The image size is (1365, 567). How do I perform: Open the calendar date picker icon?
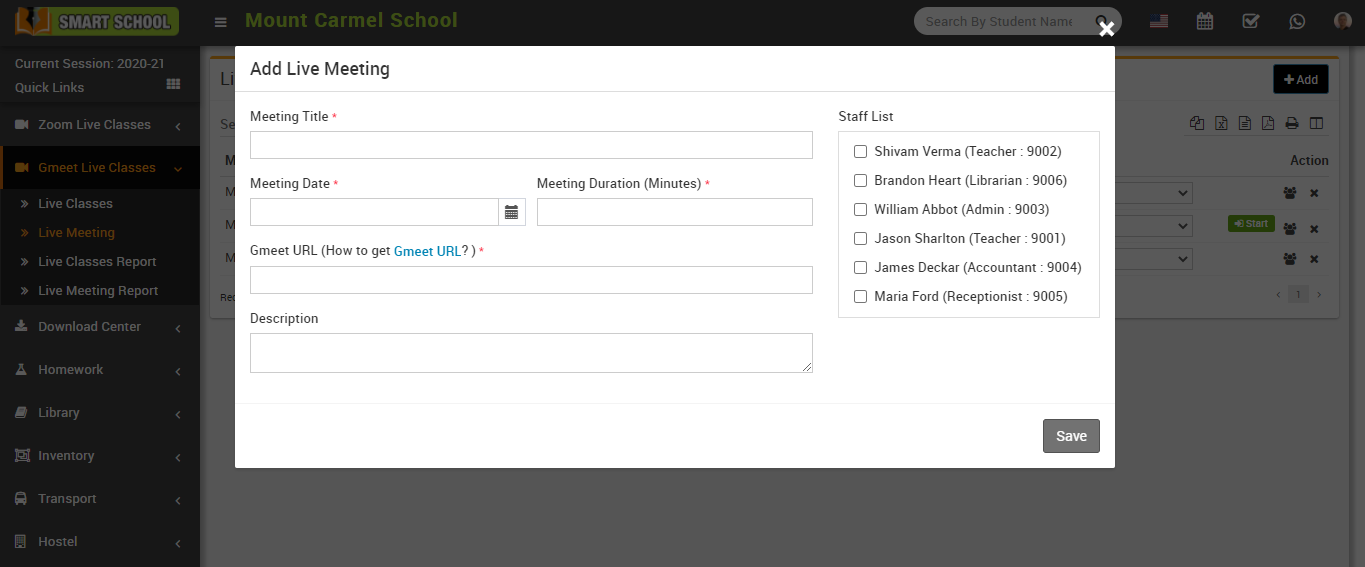click(x=511, y=212)
